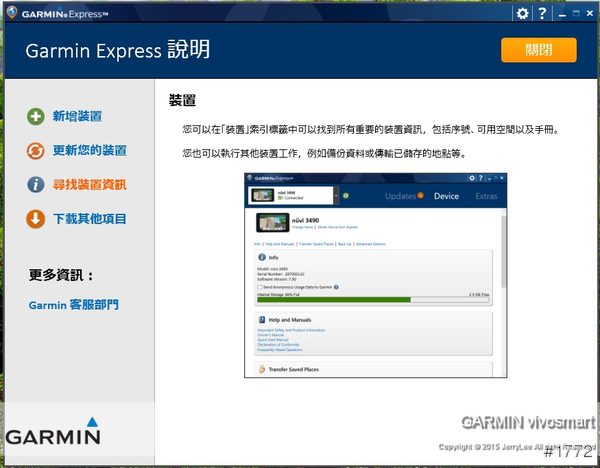Follow the Garmin 客服部門 link
The width and height of the screenshot is (600, 468).
click(73, 305)
